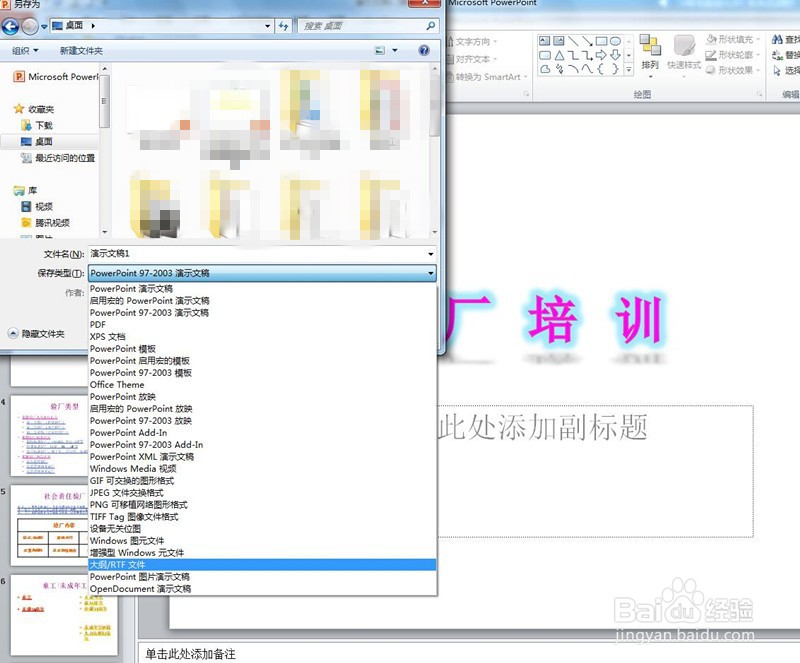The width and height of the screenshot is (800, 663).
Task: Open Shape Effects (形状效果) dropdown
Action: coord(733,70)
